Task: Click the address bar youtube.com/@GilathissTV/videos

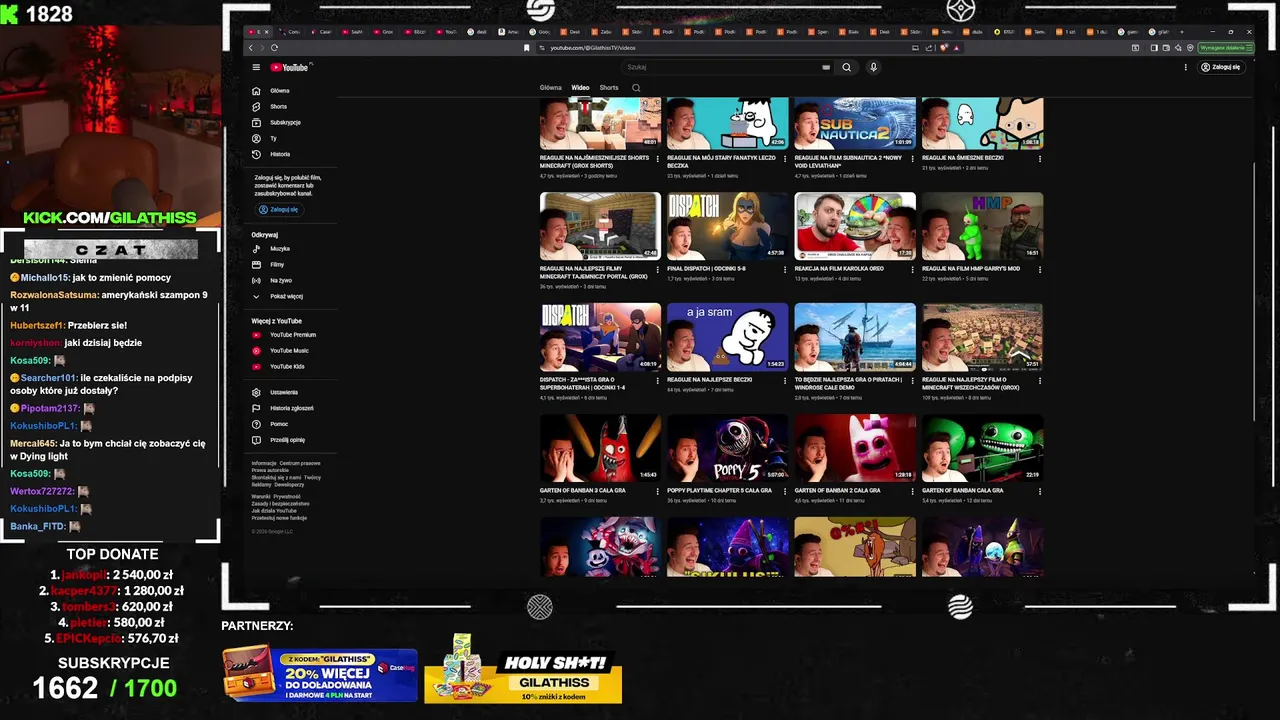Action: pyautogui.click(x=592, y=48)
